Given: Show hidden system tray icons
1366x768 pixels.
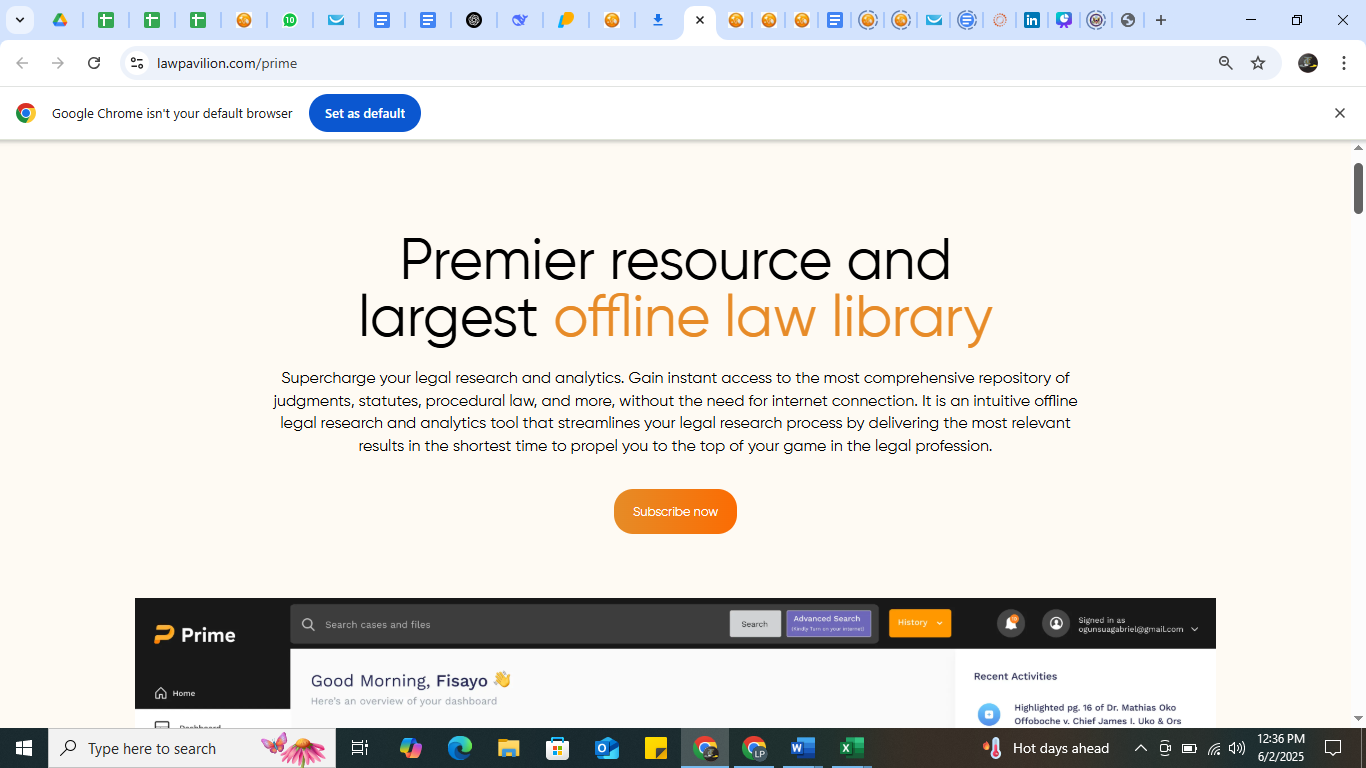Looking at the screenshot, I should click(x=1140, y=748).
